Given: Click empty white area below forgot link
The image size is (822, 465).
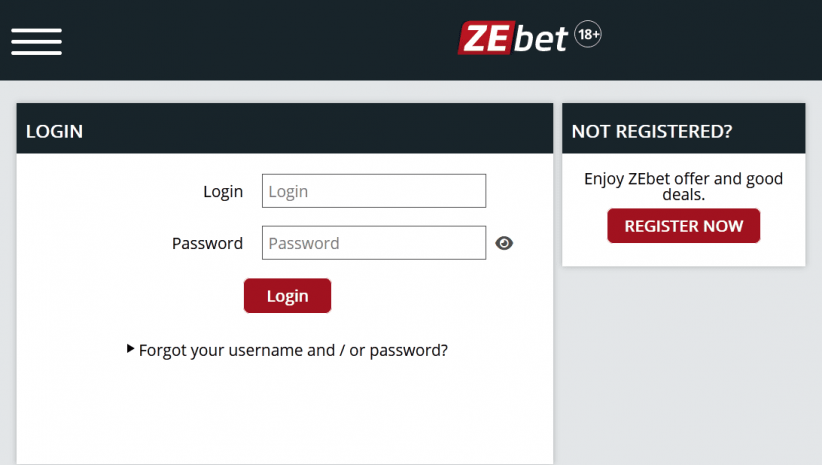Looking at the screenshot, I should pos(284,415).
